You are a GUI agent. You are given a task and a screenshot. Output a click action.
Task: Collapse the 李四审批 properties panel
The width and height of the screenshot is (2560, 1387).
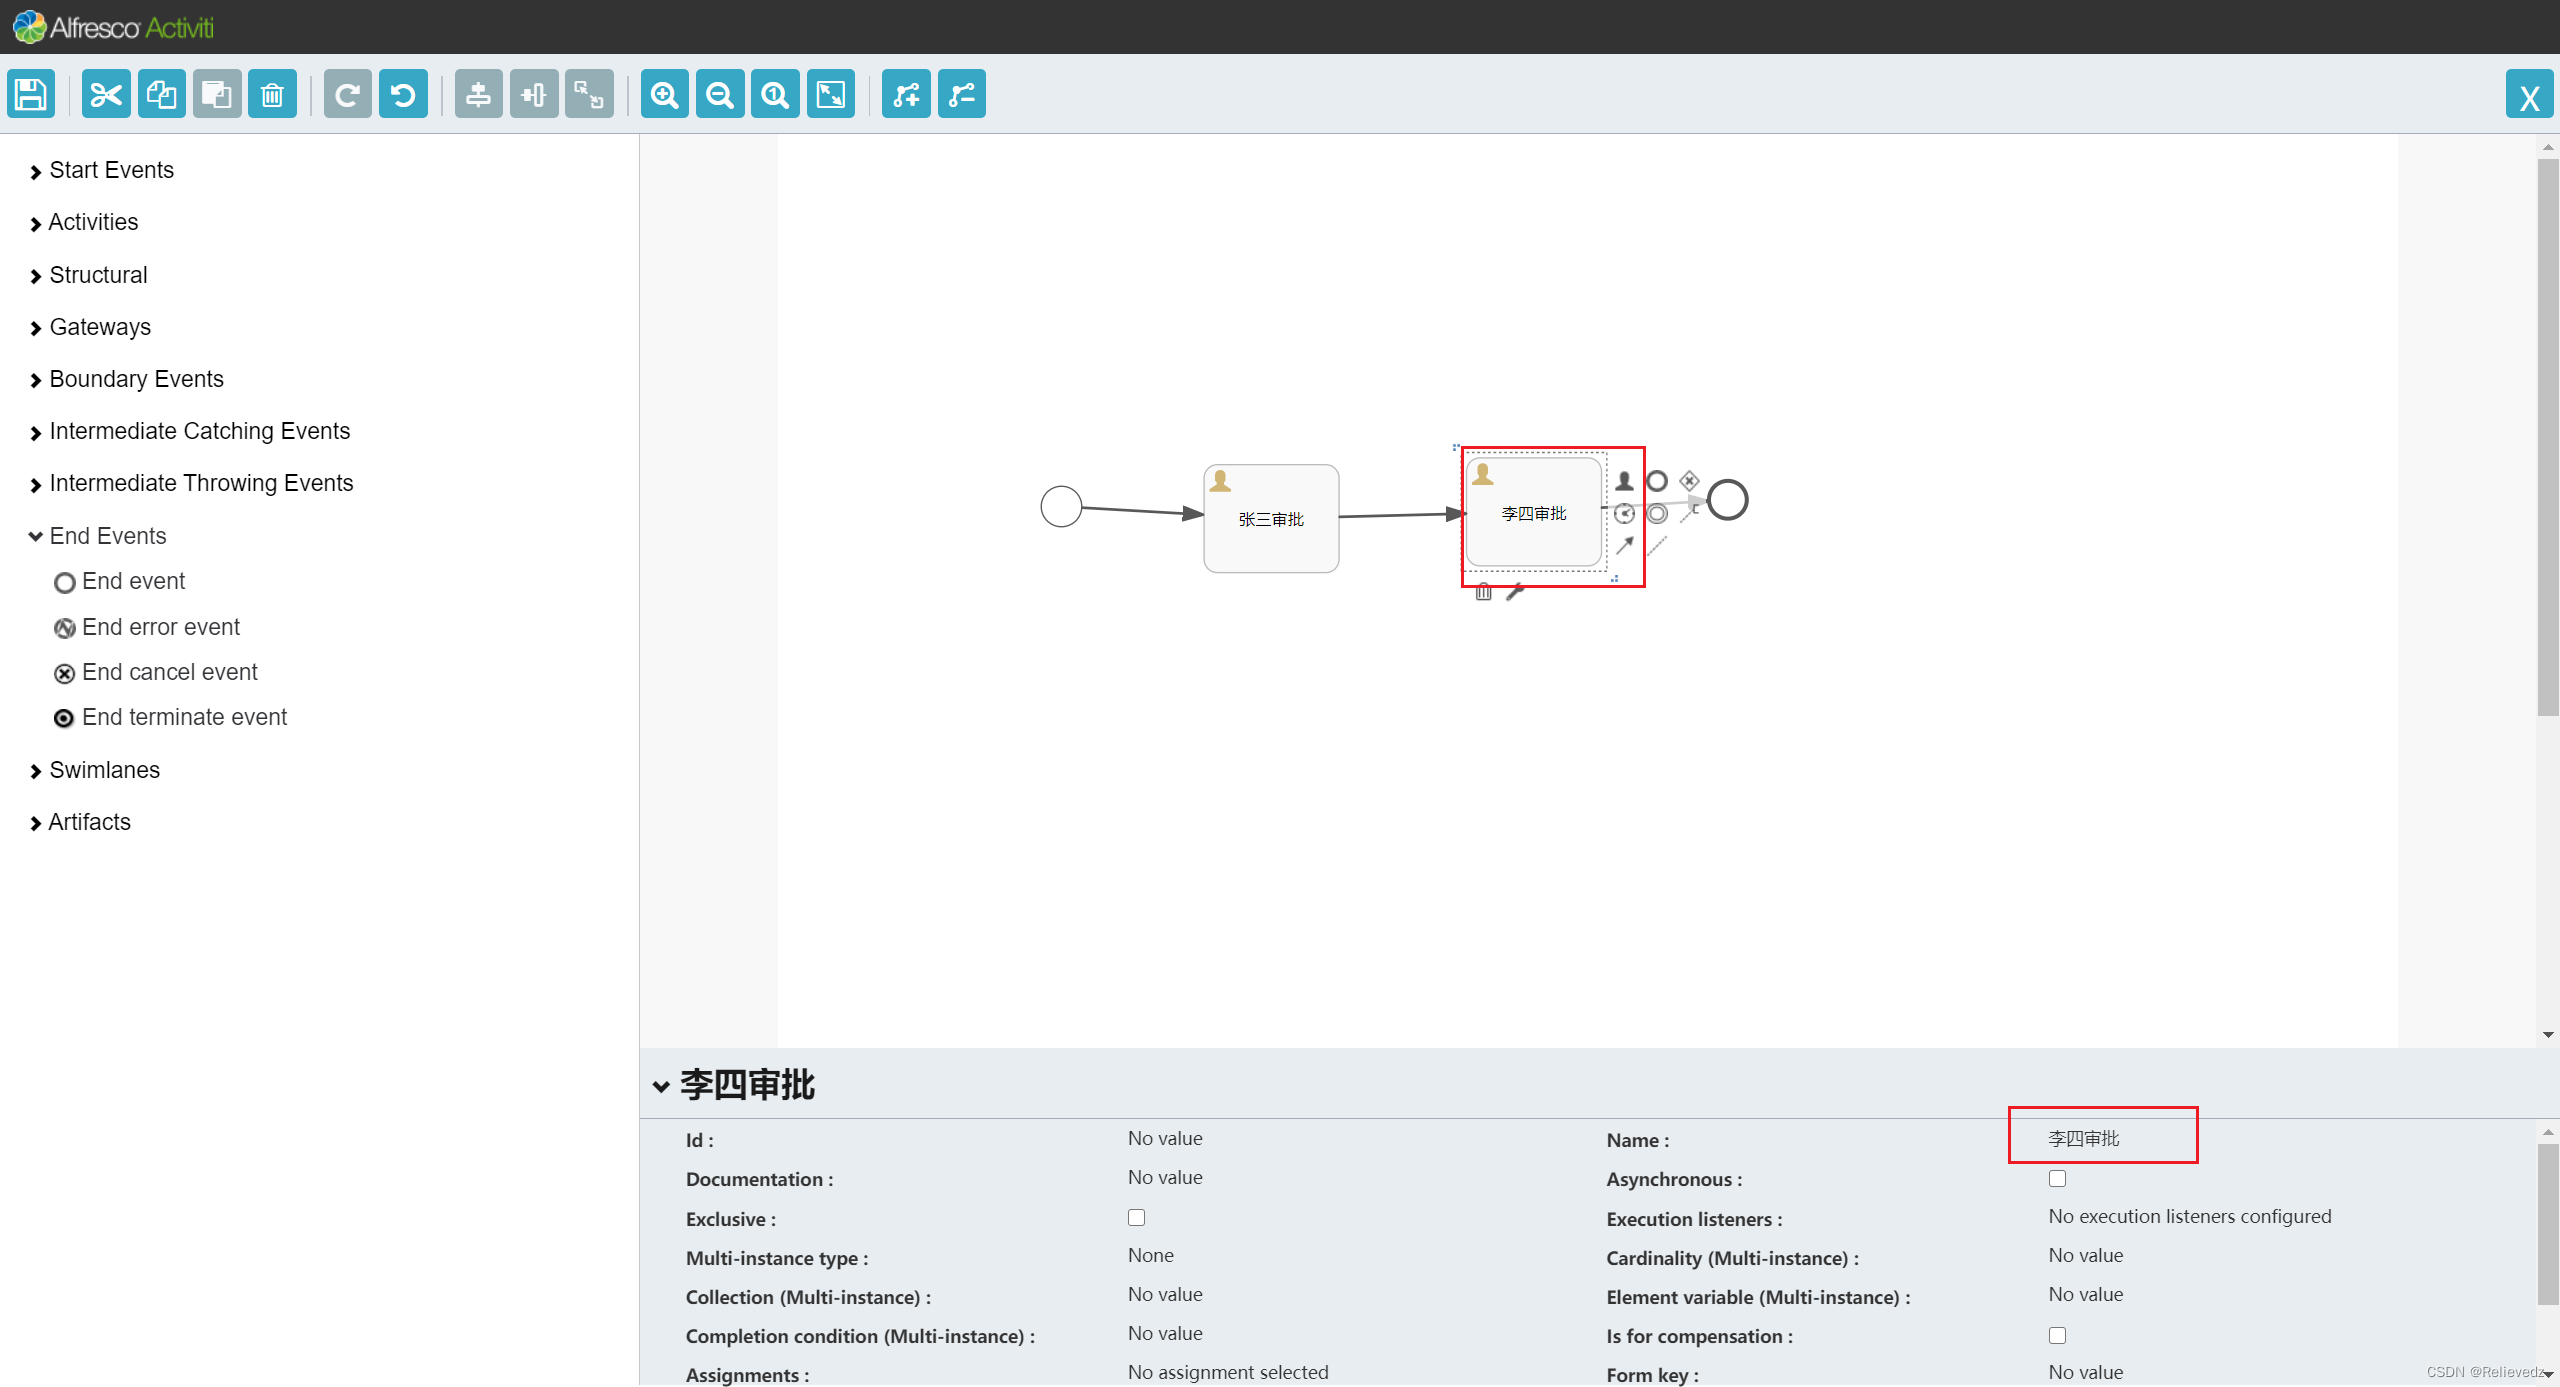click(x=661, y=1087)
